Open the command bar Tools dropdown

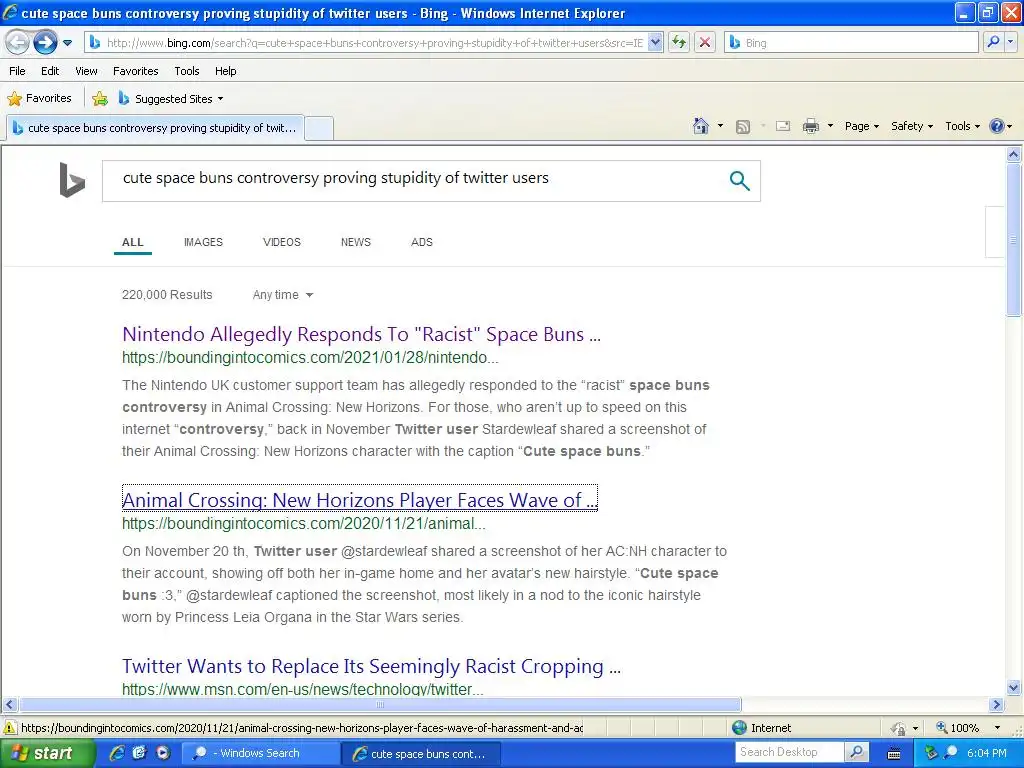click(962, 126)
